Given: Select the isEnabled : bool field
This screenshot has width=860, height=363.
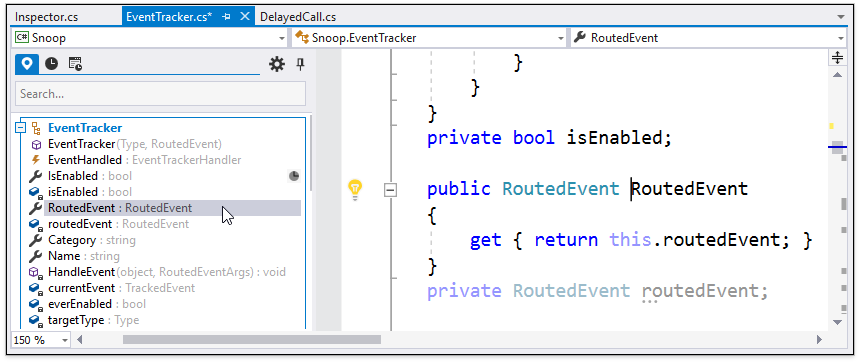Looking at the screenshot, I should pyautogui.click(x=90, y=192).
